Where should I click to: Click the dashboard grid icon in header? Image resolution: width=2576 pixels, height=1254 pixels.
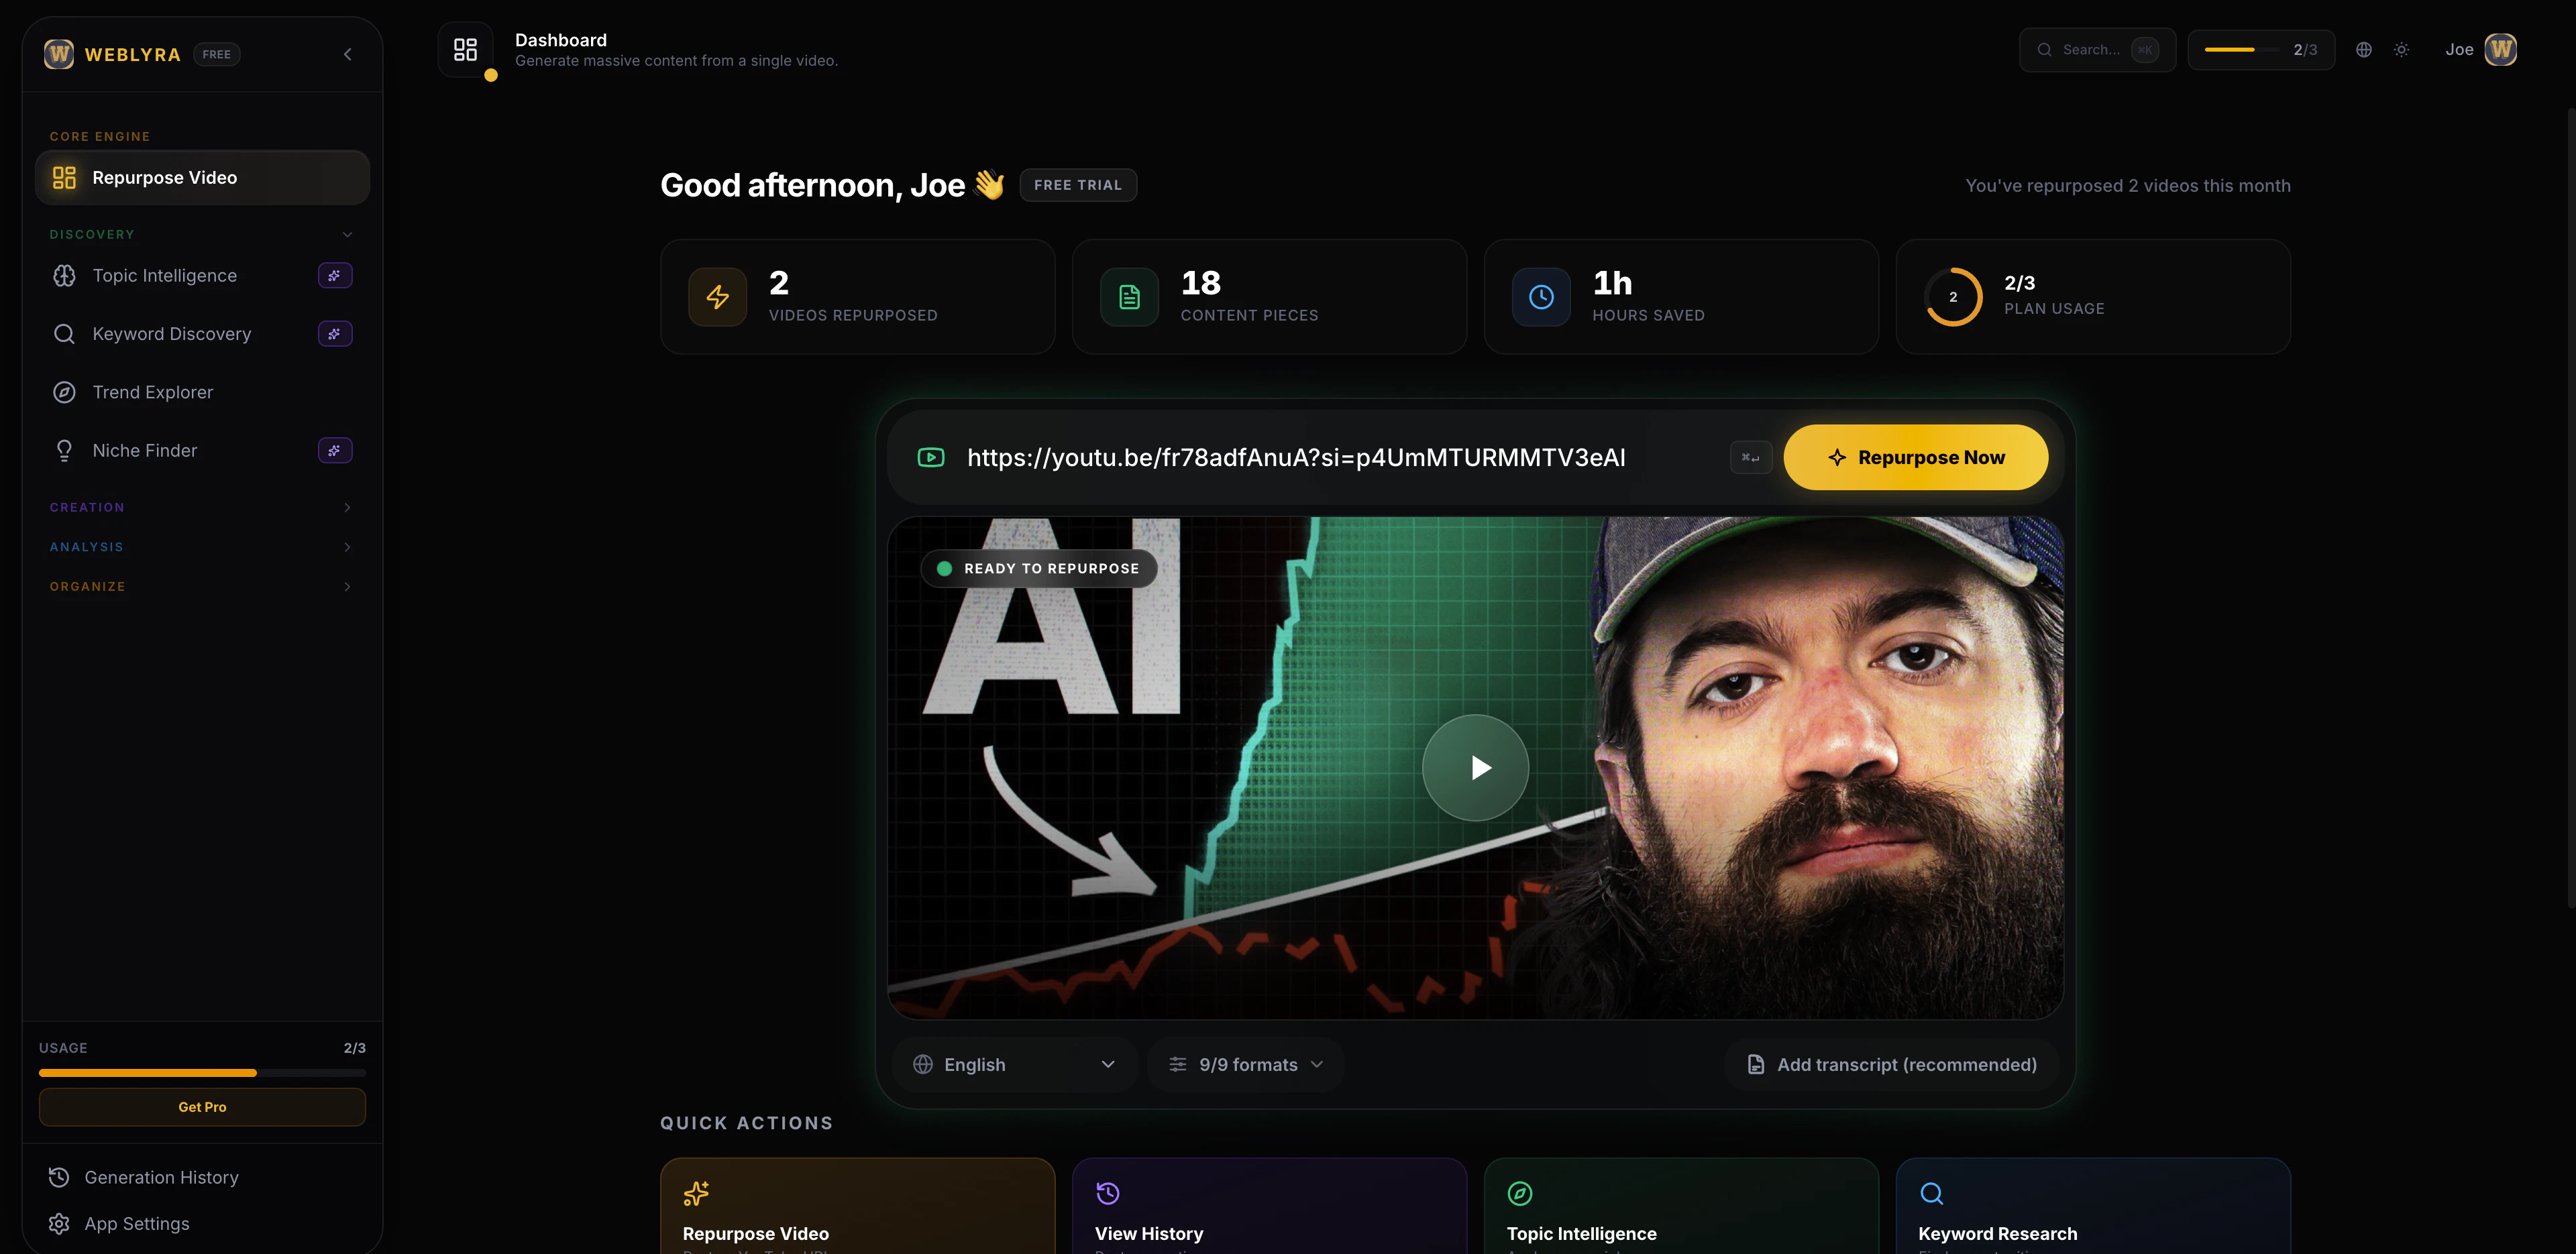465,50
